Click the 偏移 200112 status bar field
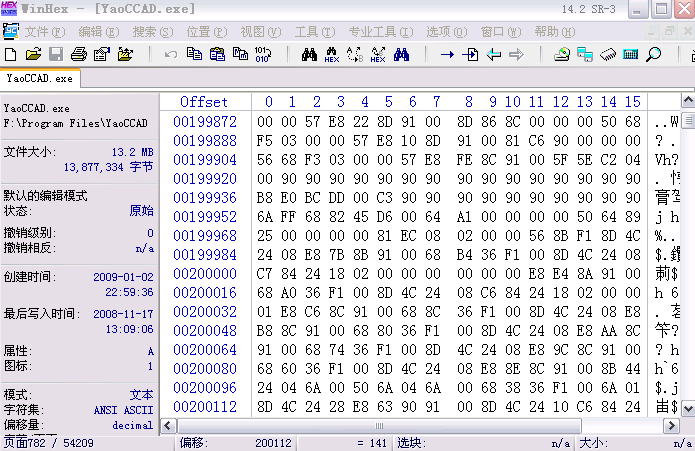 [x=236, y=443]
